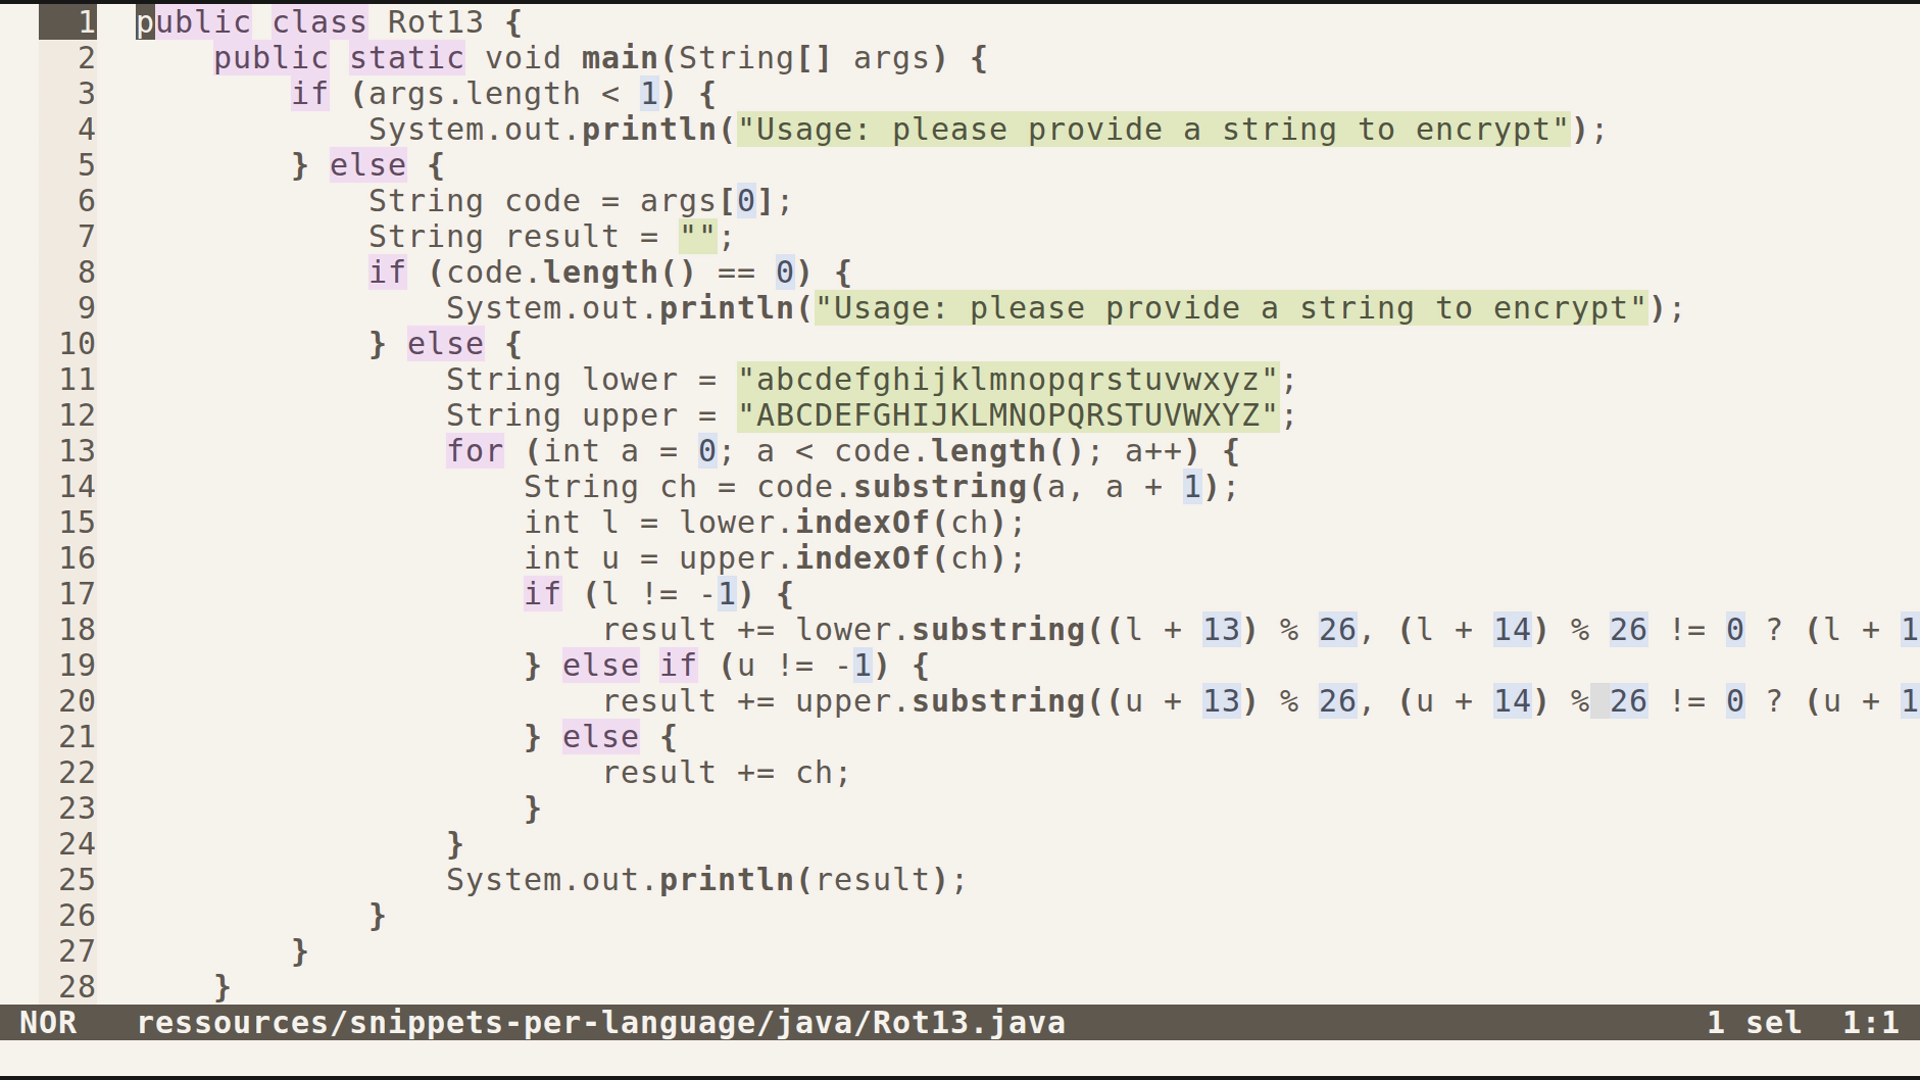Screen dimensions: 1920x1080
Task: Click the 'for' keyword on line 13
Action: [473, 451]
